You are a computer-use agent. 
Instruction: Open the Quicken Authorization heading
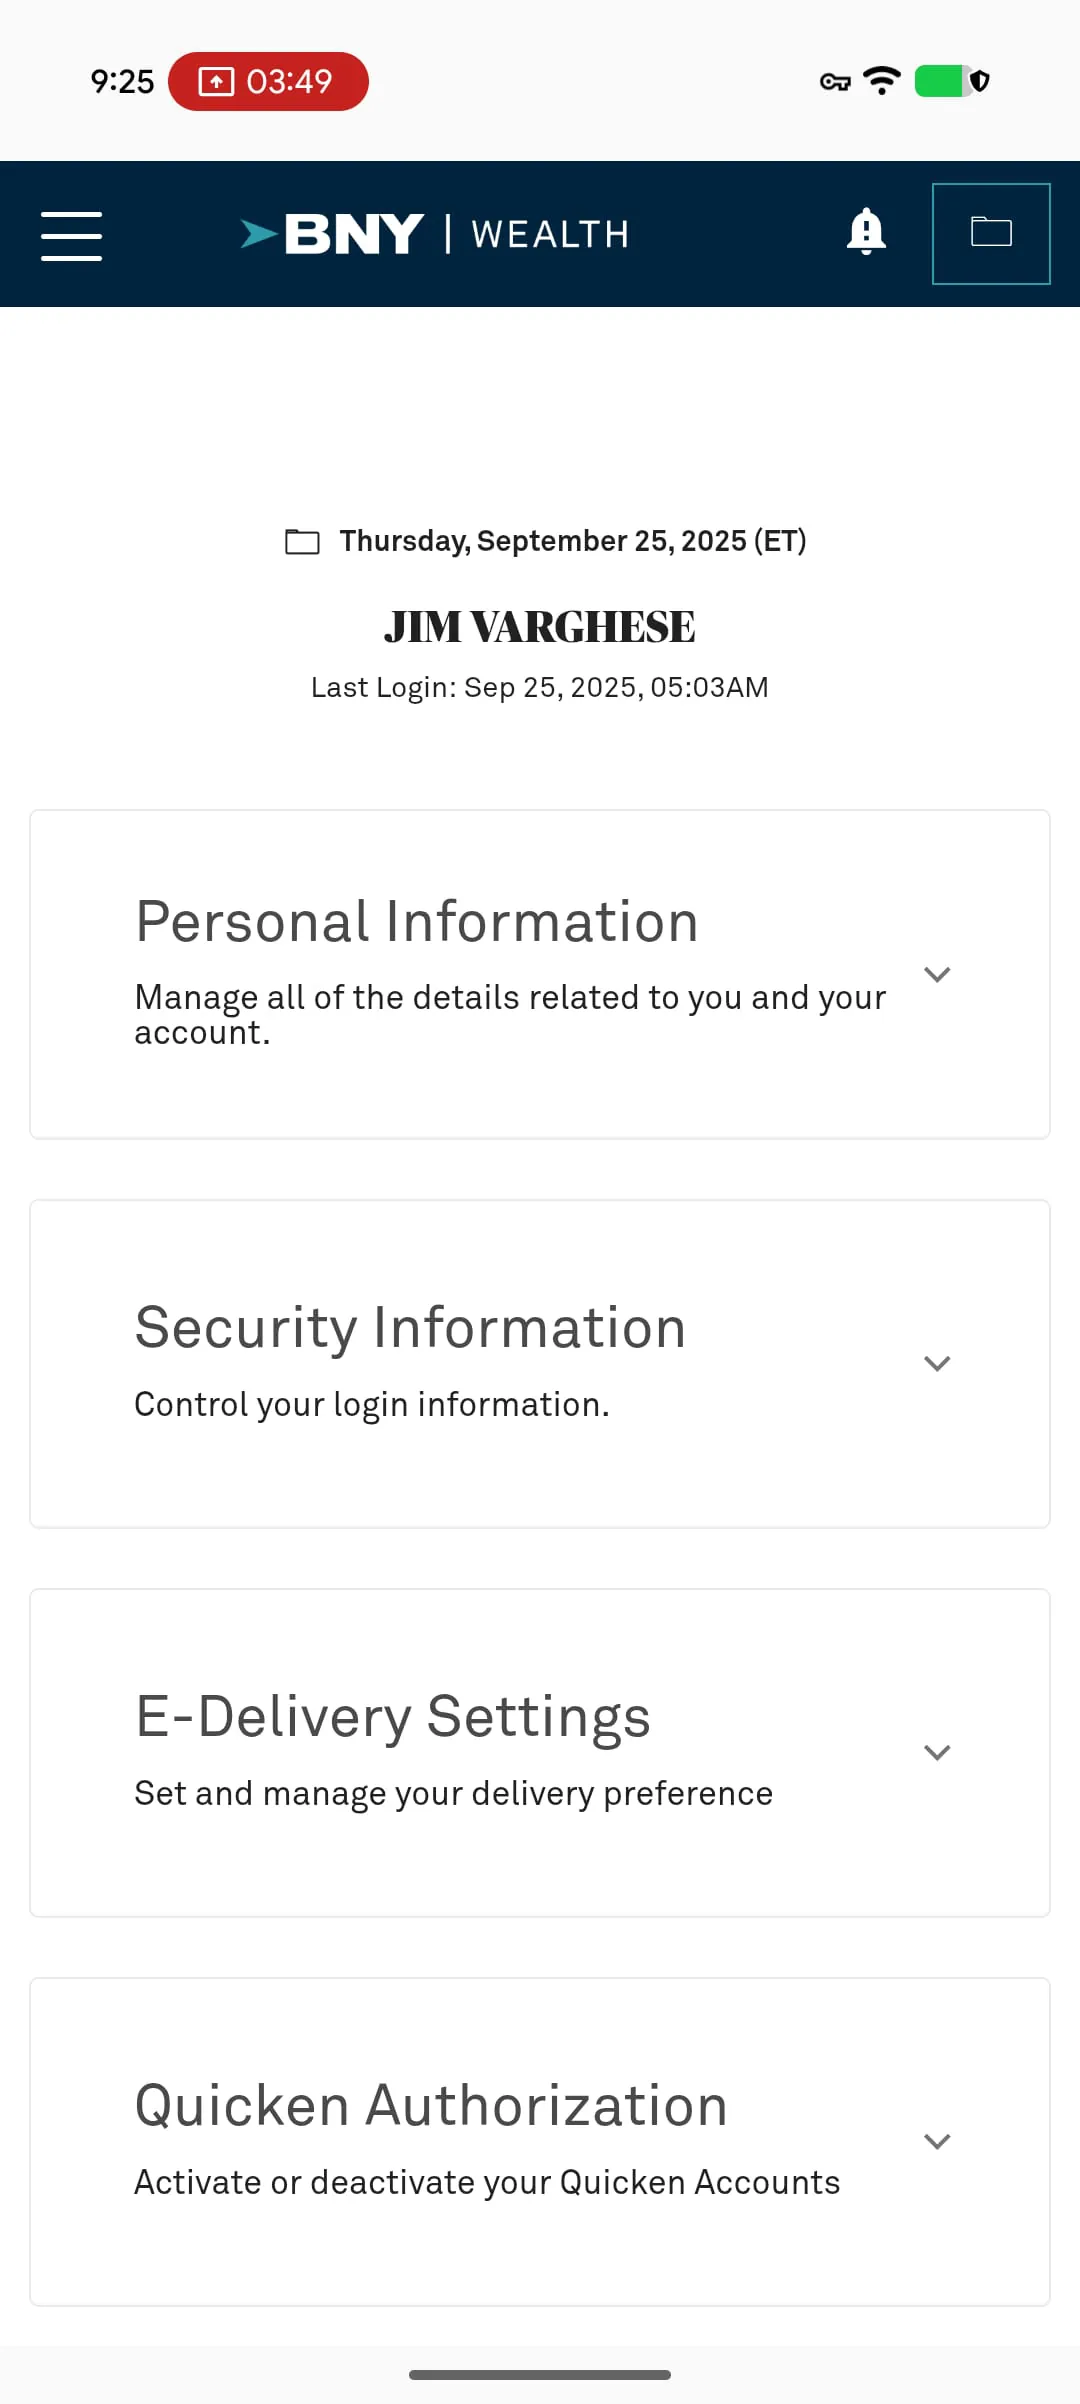[431, 2105]
